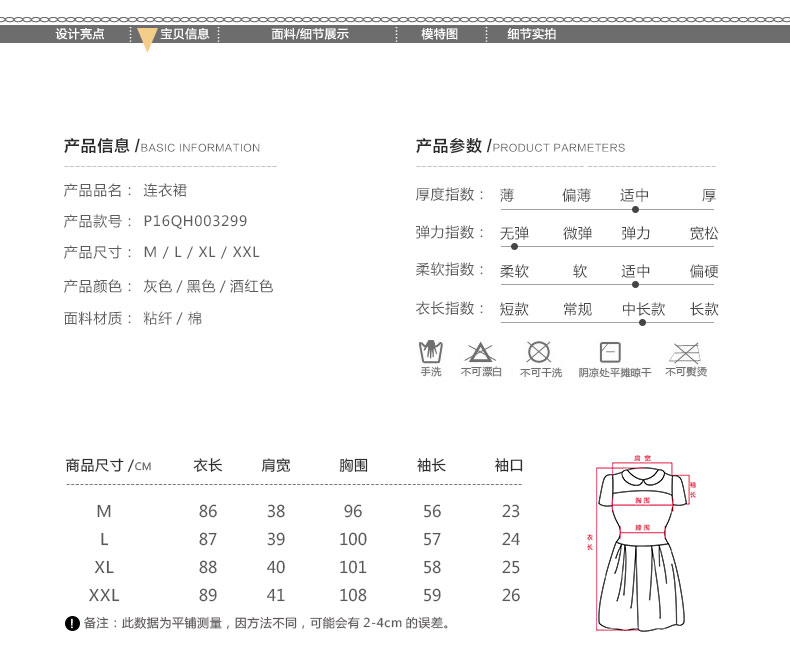Click the 胸围 column header
Image resolution: width=790 pixels, height=646 pixels.
pyautogui.click(x=353, y=465)
